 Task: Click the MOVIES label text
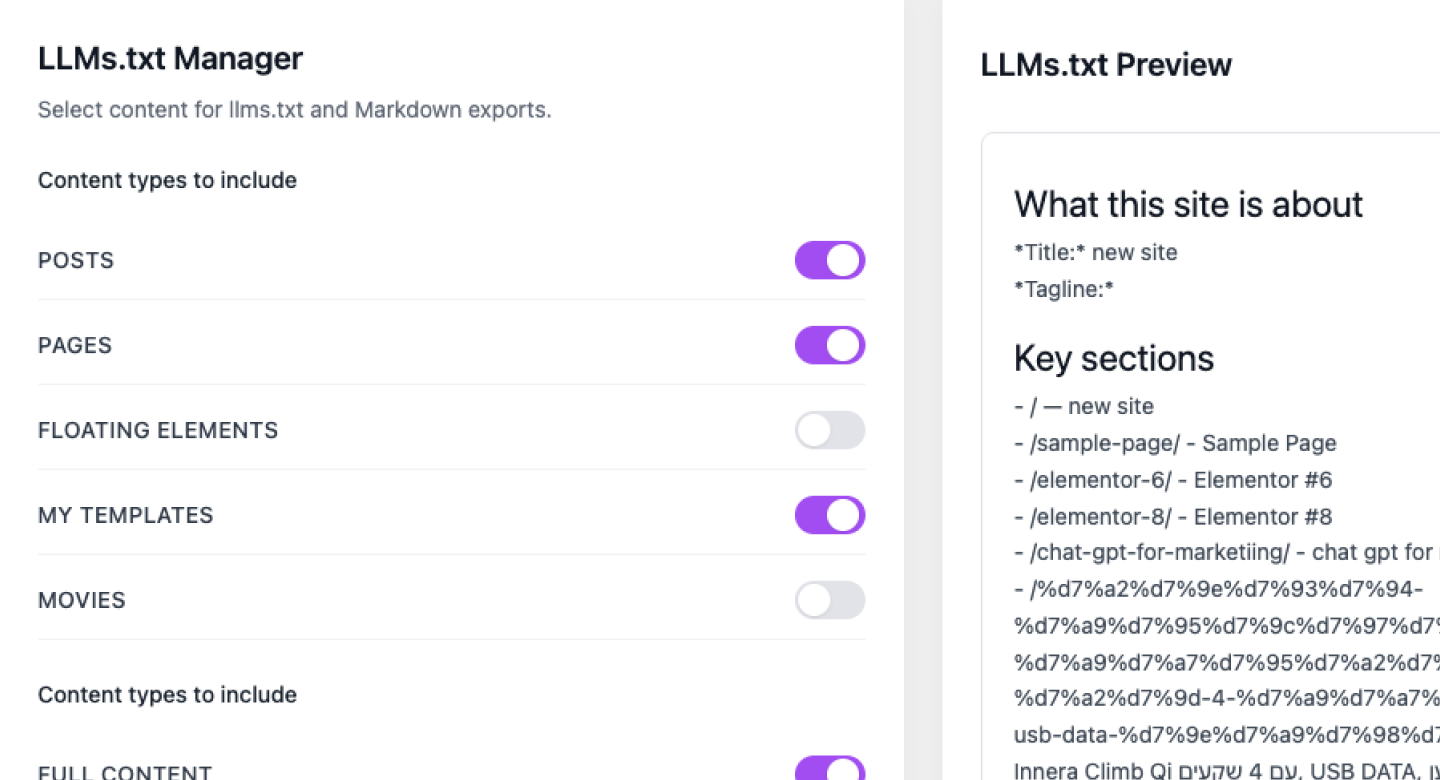[x=84, y=600]
